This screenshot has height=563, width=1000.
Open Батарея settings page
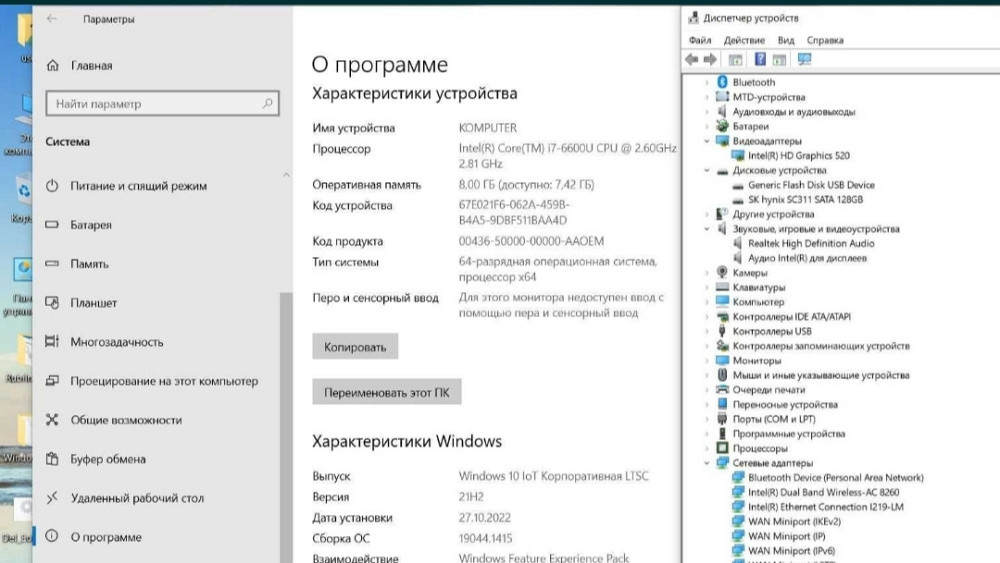(91, 225)
